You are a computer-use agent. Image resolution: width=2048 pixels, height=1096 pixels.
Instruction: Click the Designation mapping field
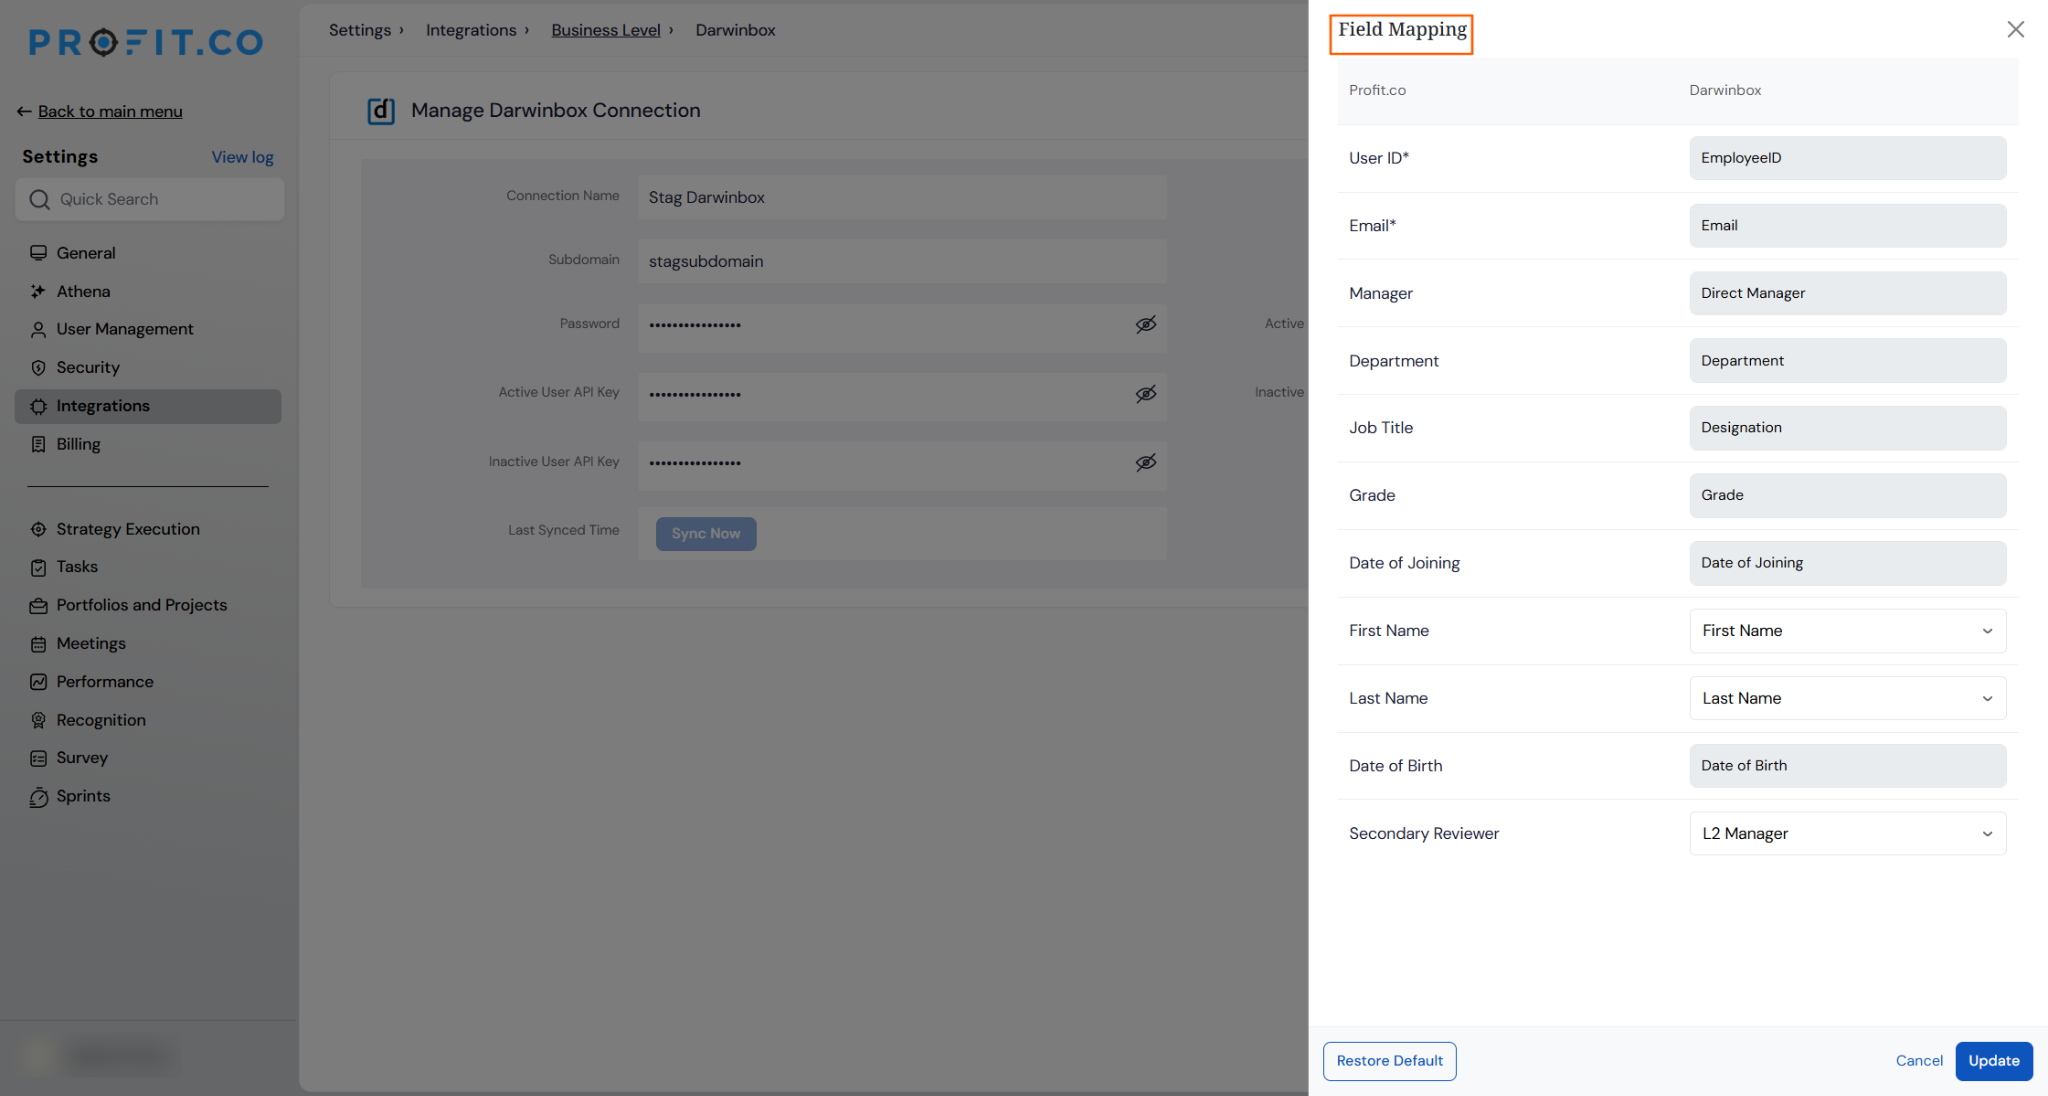1847,428
